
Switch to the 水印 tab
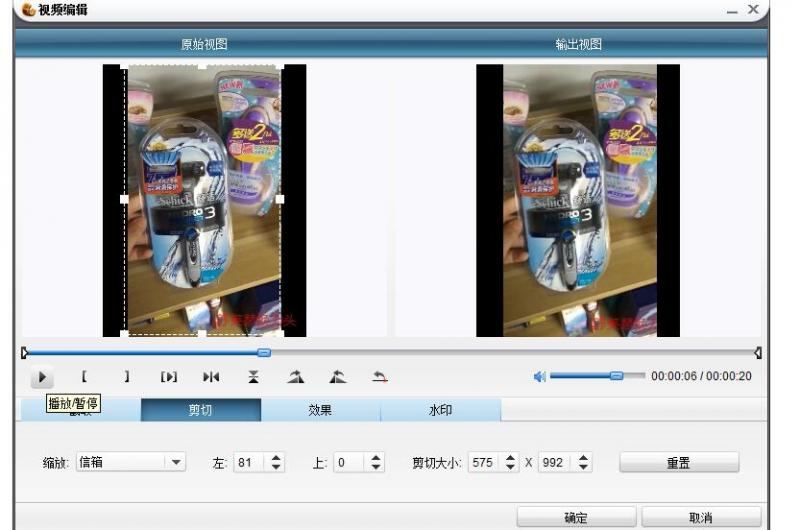pyautogui.click(x=440, y=410)
